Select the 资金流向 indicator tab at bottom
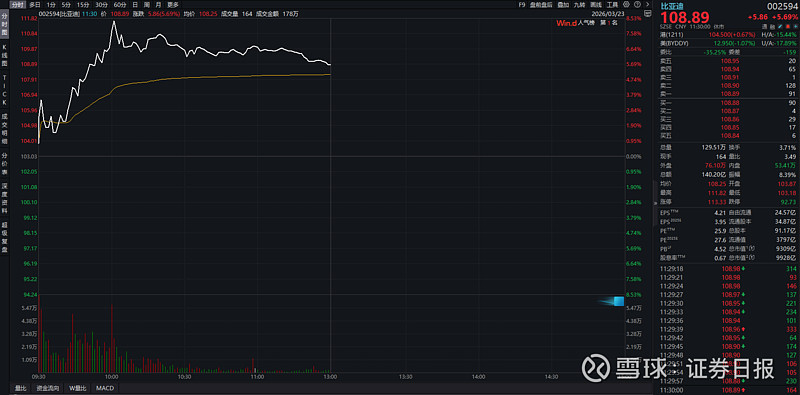This screenshot has height=395, width=800. (x=48, y=388)
